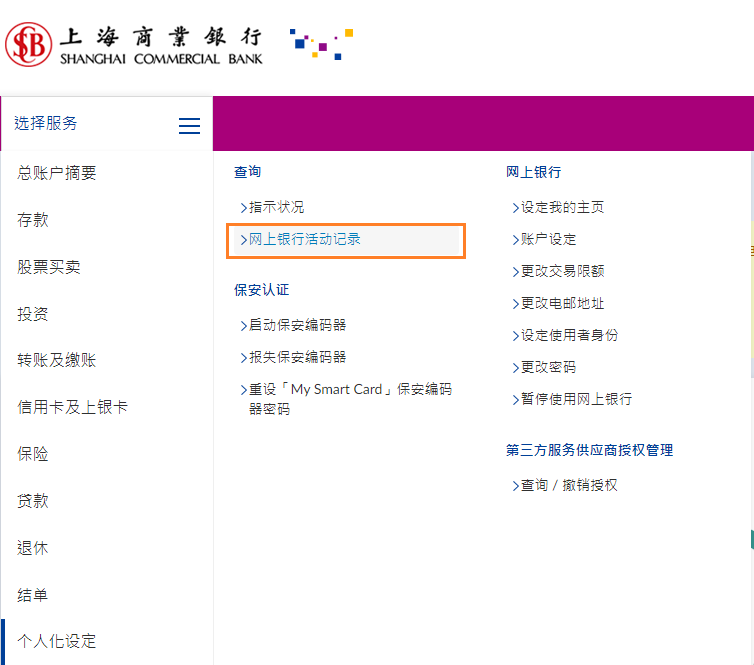Open 保险 in the sidebar

pos(33,454)
